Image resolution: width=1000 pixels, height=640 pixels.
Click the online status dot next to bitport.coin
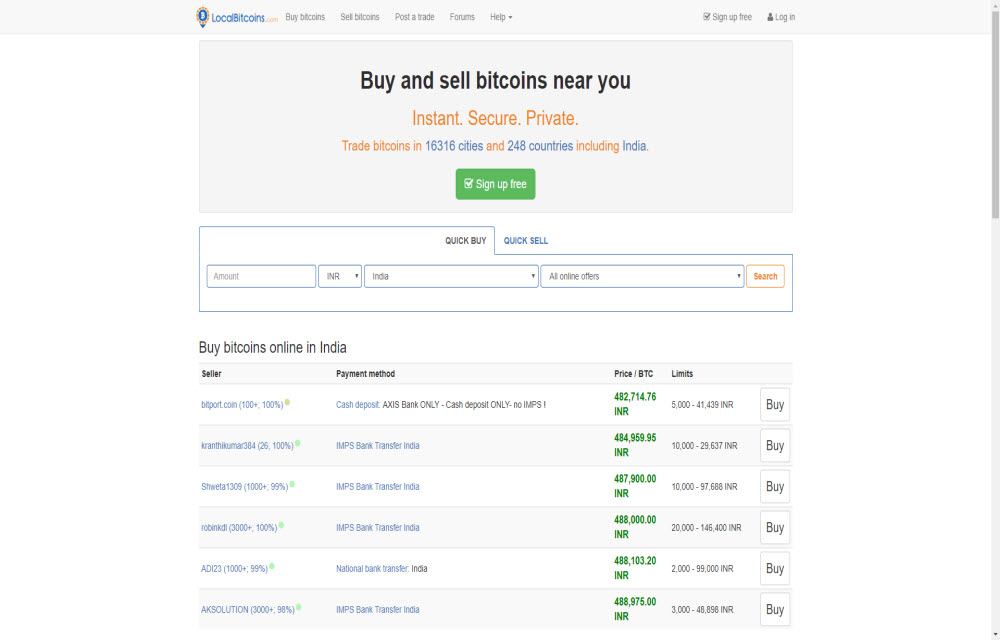click(287, 402)
